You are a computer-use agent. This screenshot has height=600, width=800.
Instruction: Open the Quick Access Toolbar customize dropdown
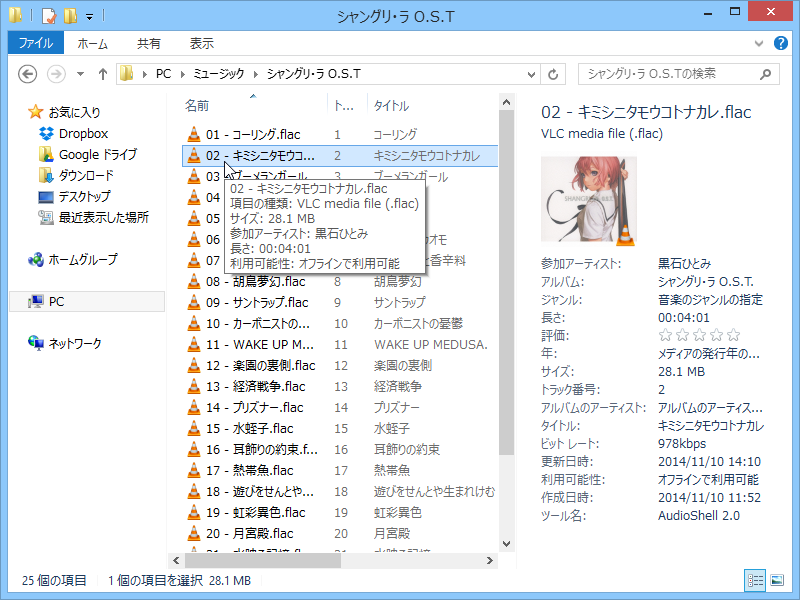pos(88,15)
